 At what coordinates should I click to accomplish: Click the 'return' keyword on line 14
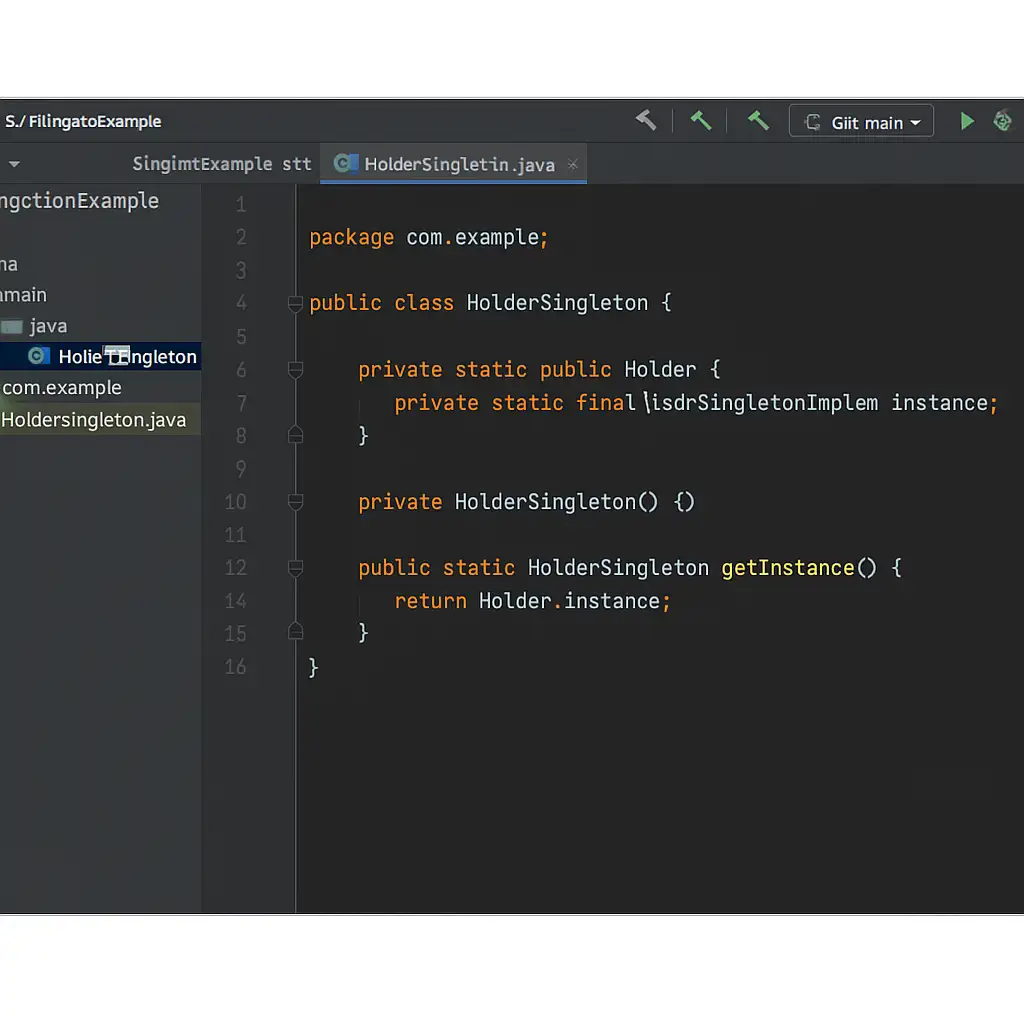point(430,601)
